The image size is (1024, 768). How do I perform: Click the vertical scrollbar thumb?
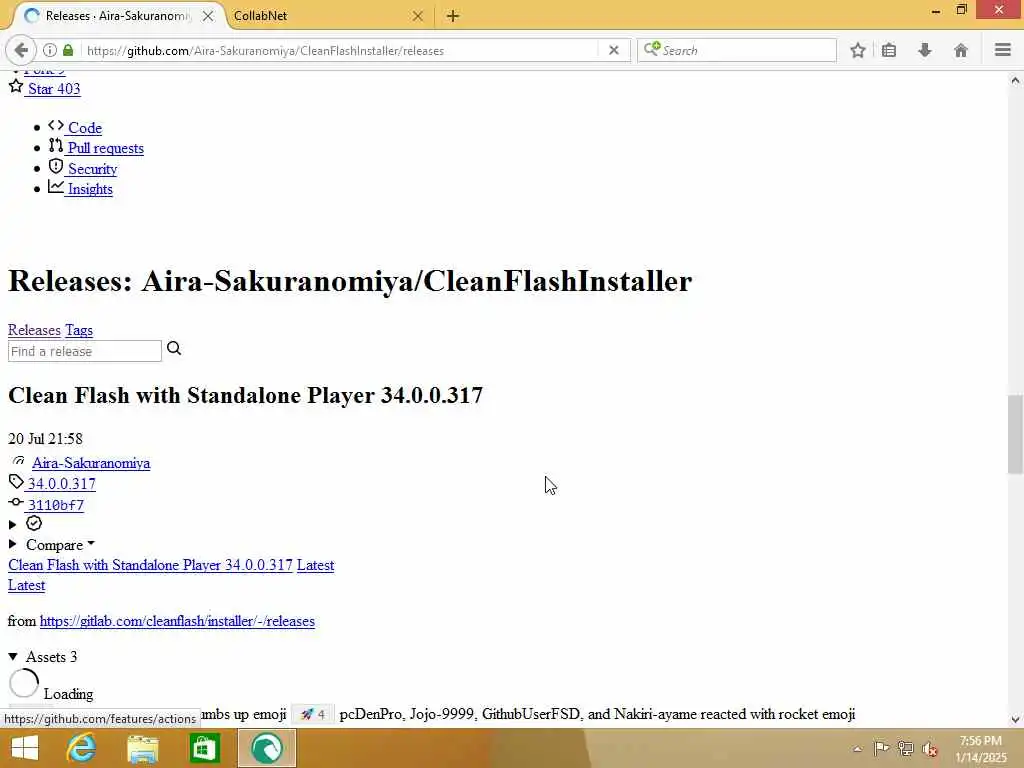[1015, 434]
